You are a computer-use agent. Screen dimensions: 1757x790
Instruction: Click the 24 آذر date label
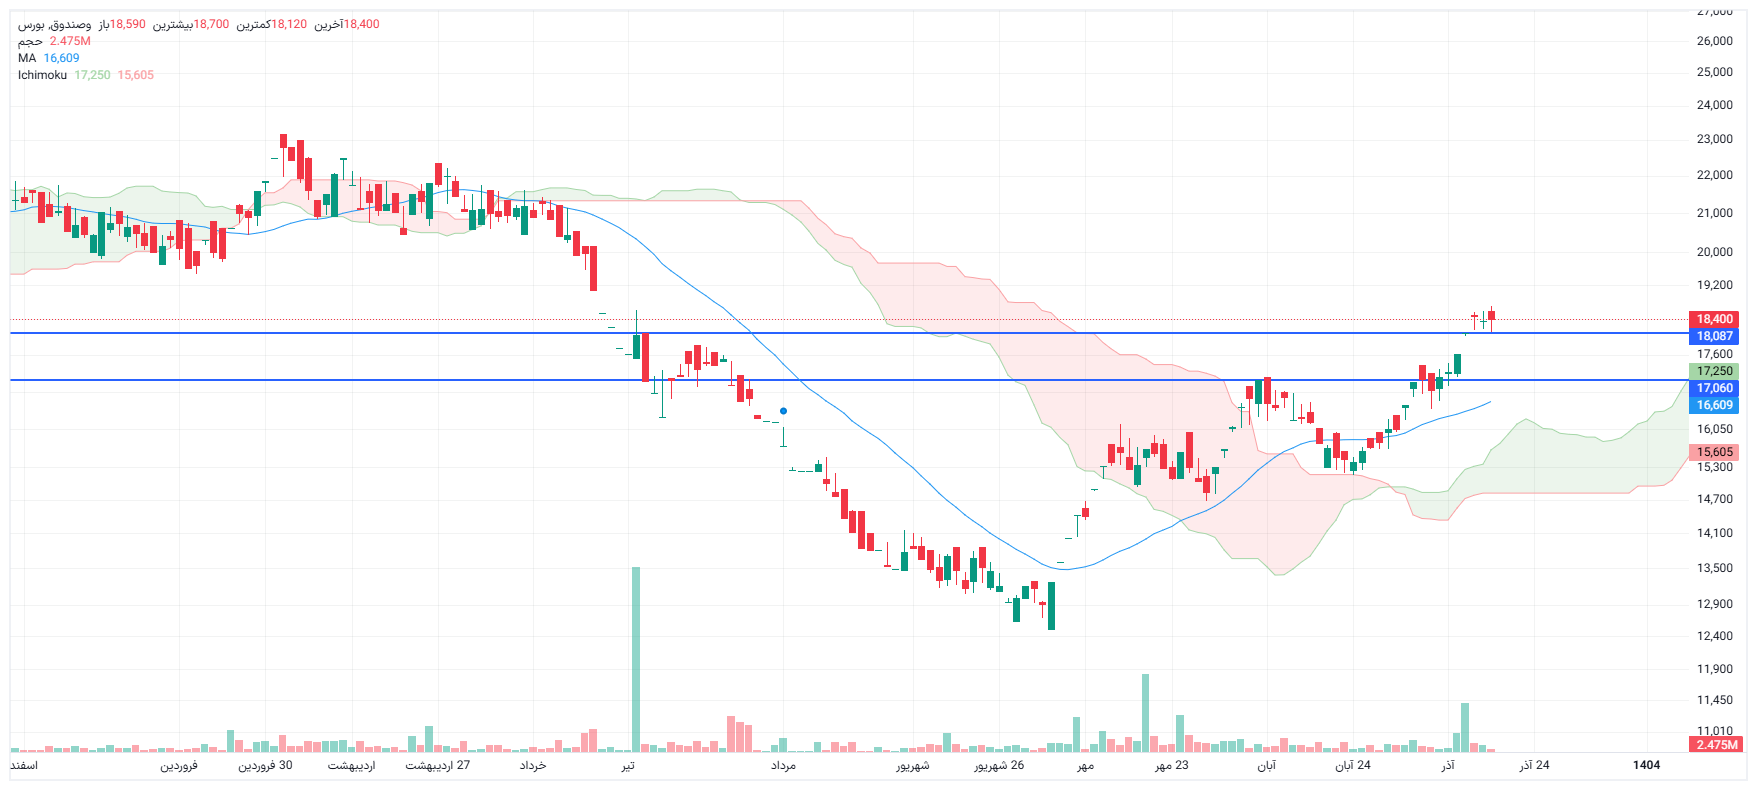click(1534, 765)
